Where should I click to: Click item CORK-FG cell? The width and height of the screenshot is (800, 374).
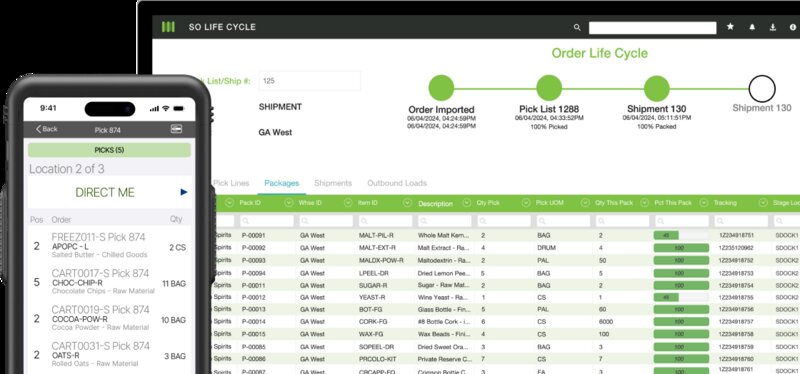pos(373,322)
